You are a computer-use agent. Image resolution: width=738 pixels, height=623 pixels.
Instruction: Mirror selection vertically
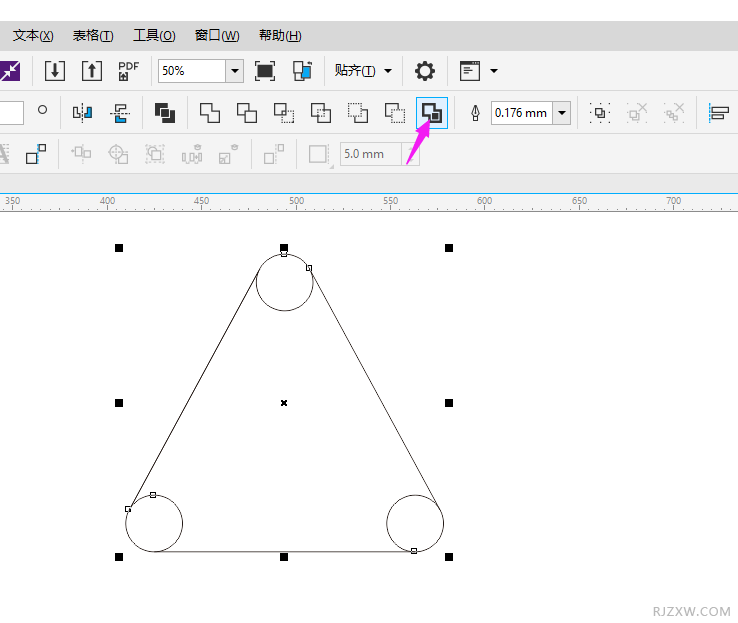tap(120, 113)
